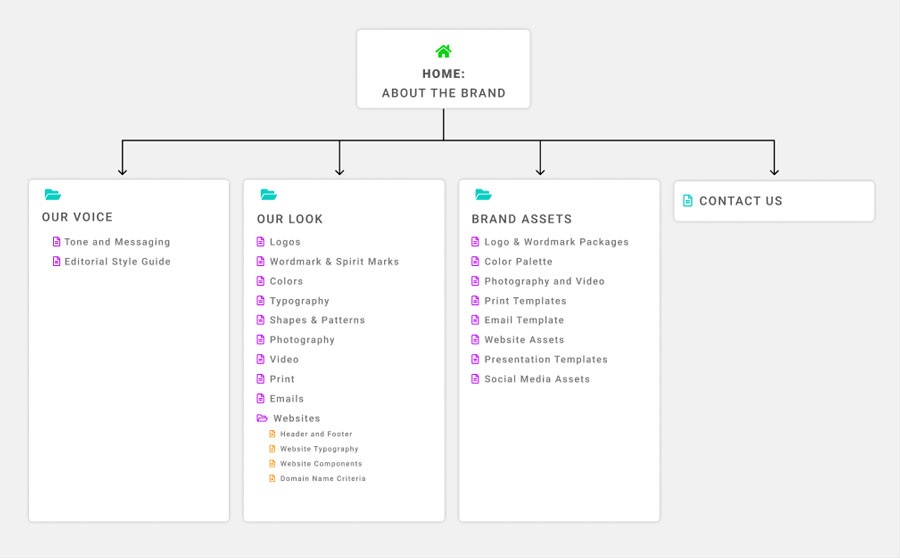Click the page icon beside Video
Viewport: 900px width, 558px height.
click(261, 359)
